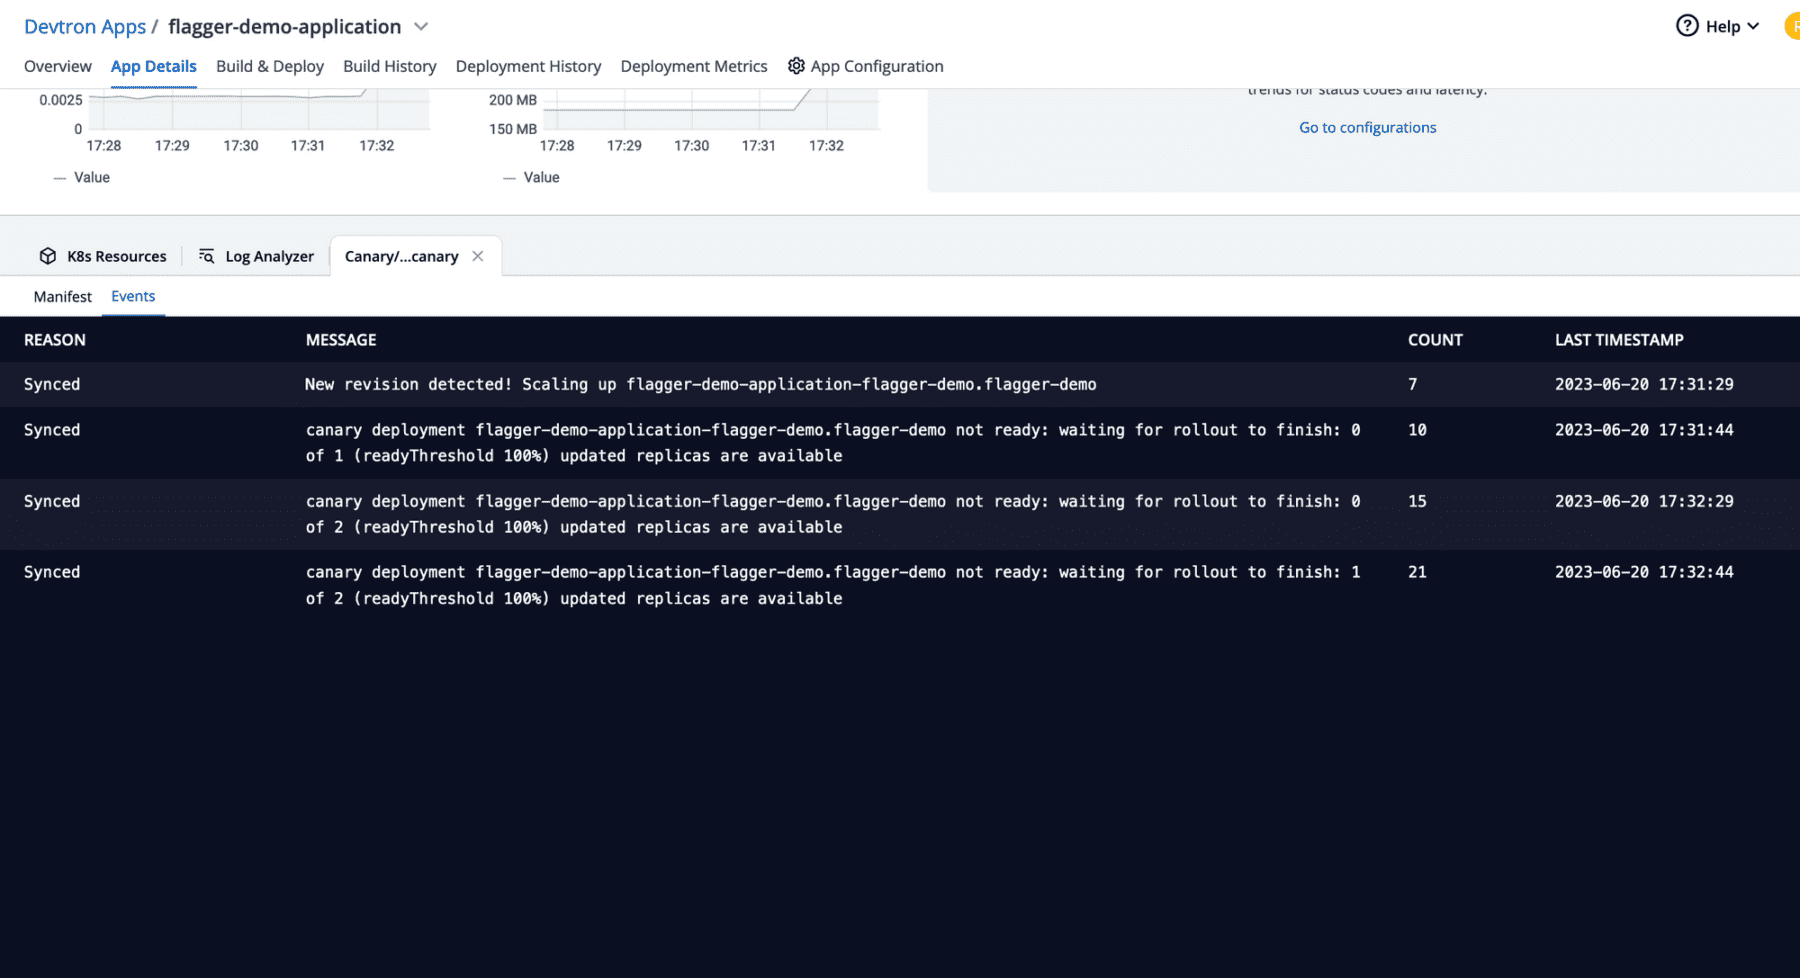Open Log Analyzer via its search icon
This screenshot has width=1800, height=978.
point(206,256)
